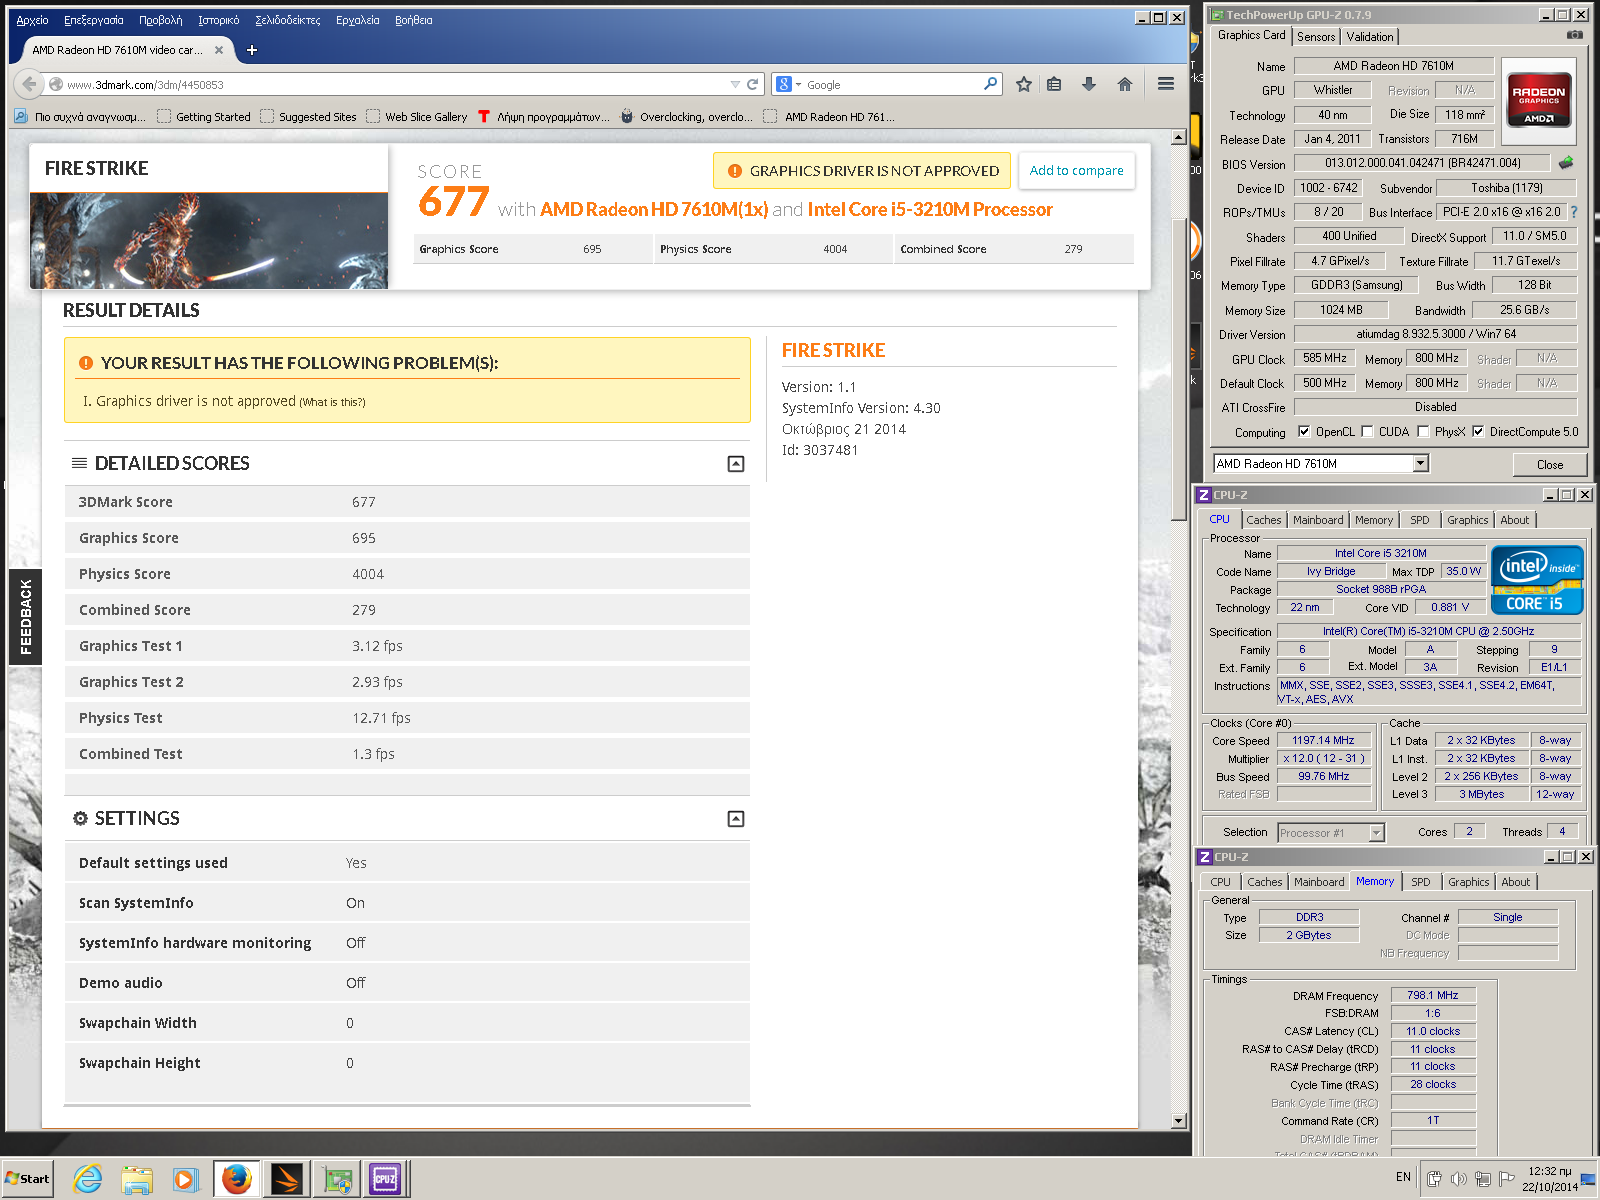Click the Radeon Graphics logo in GPU-Z
The width and height of the screenshot is (1600, 1200).
tap(1539, 100)
